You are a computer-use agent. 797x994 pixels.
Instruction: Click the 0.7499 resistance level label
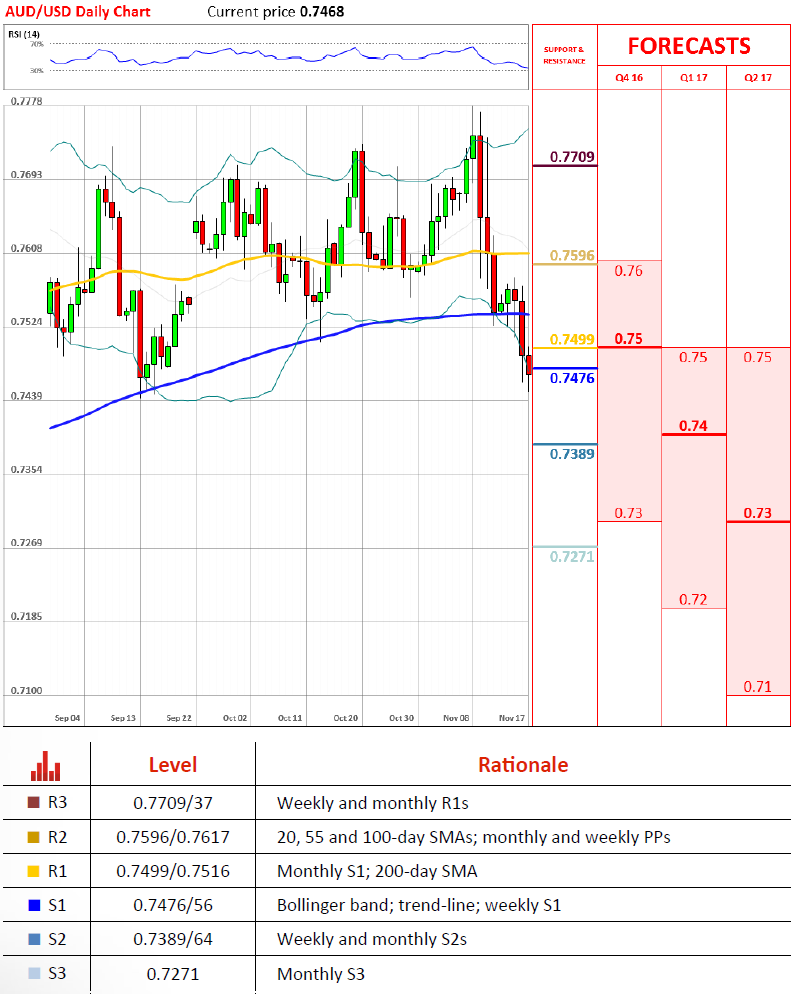point(572,339)
